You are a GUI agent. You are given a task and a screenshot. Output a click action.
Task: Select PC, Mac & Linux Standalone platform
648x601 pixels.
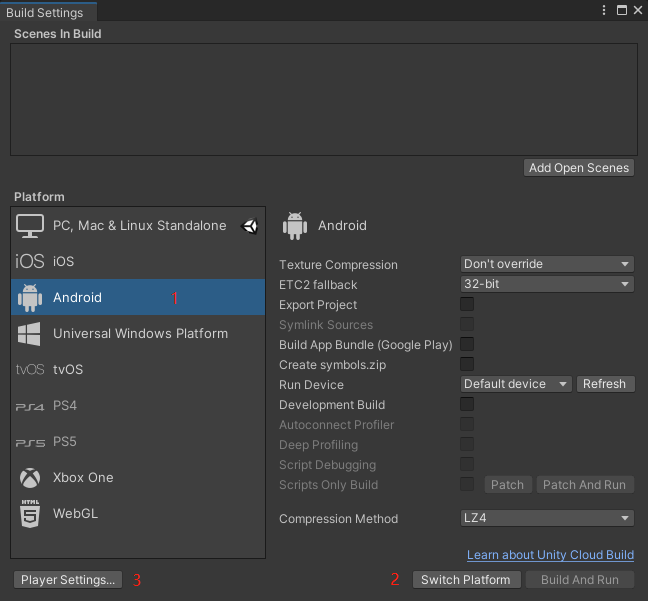click(138, 226)
